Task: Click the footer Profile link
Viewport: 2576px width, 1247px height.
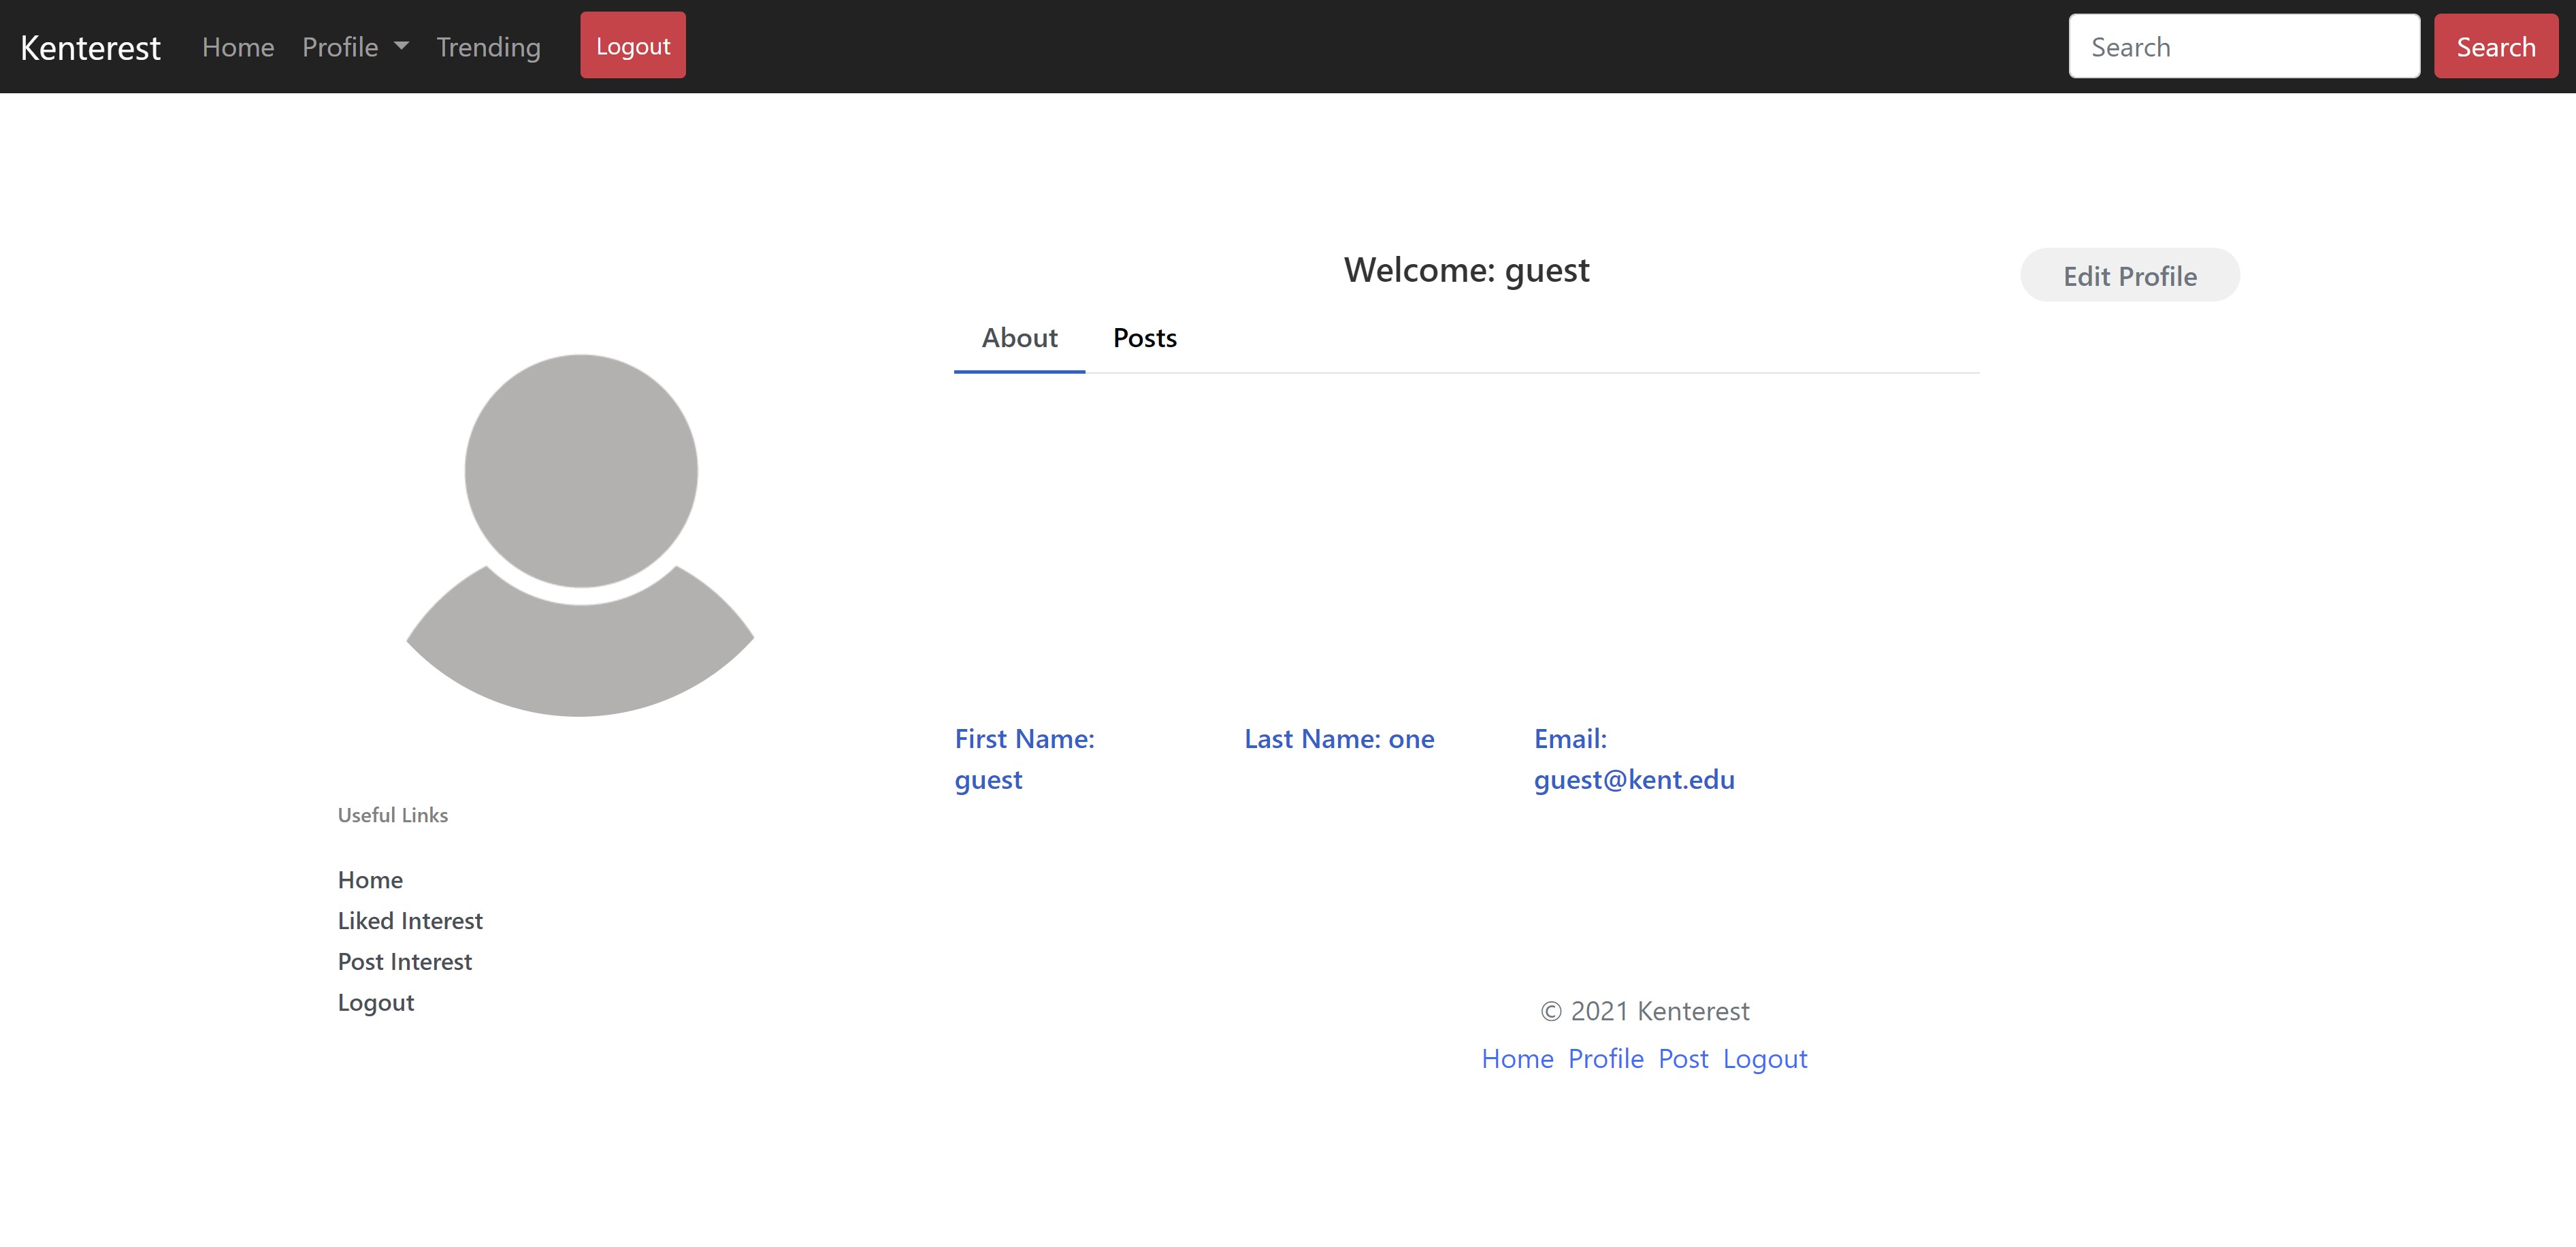Action: pos(1606,1059)
